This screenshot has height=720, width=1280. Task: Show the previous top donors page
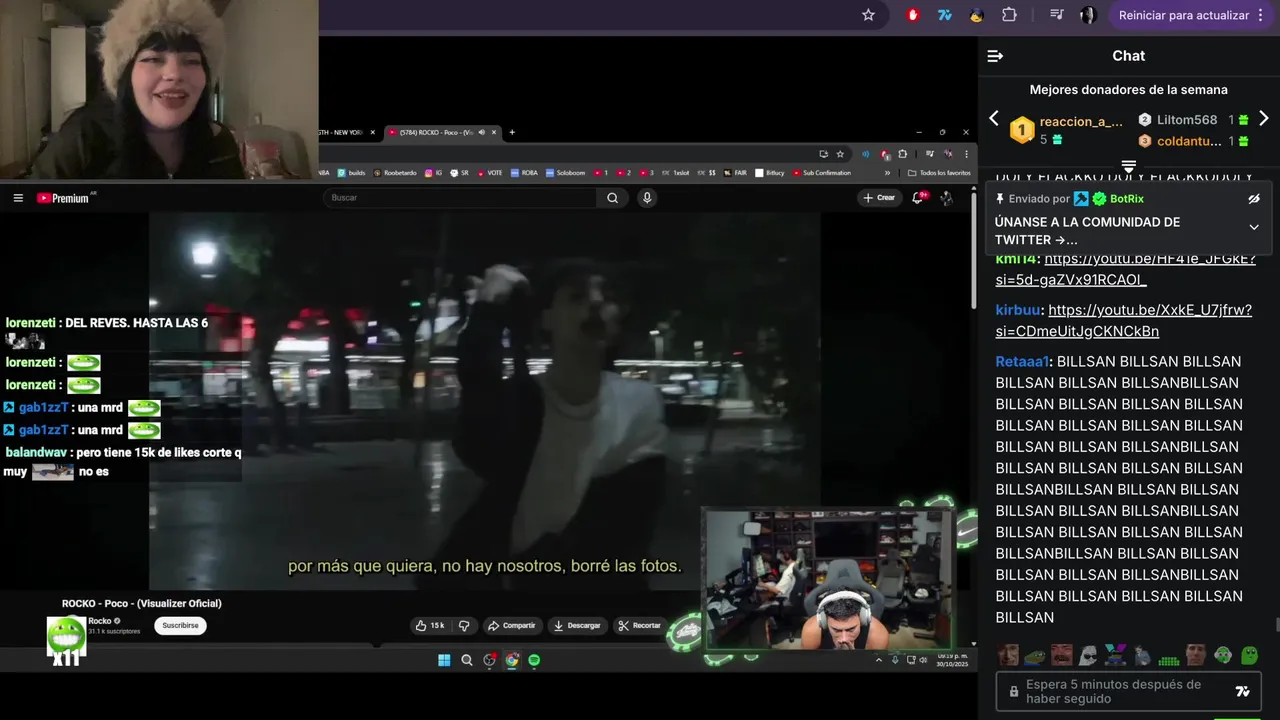993,118
